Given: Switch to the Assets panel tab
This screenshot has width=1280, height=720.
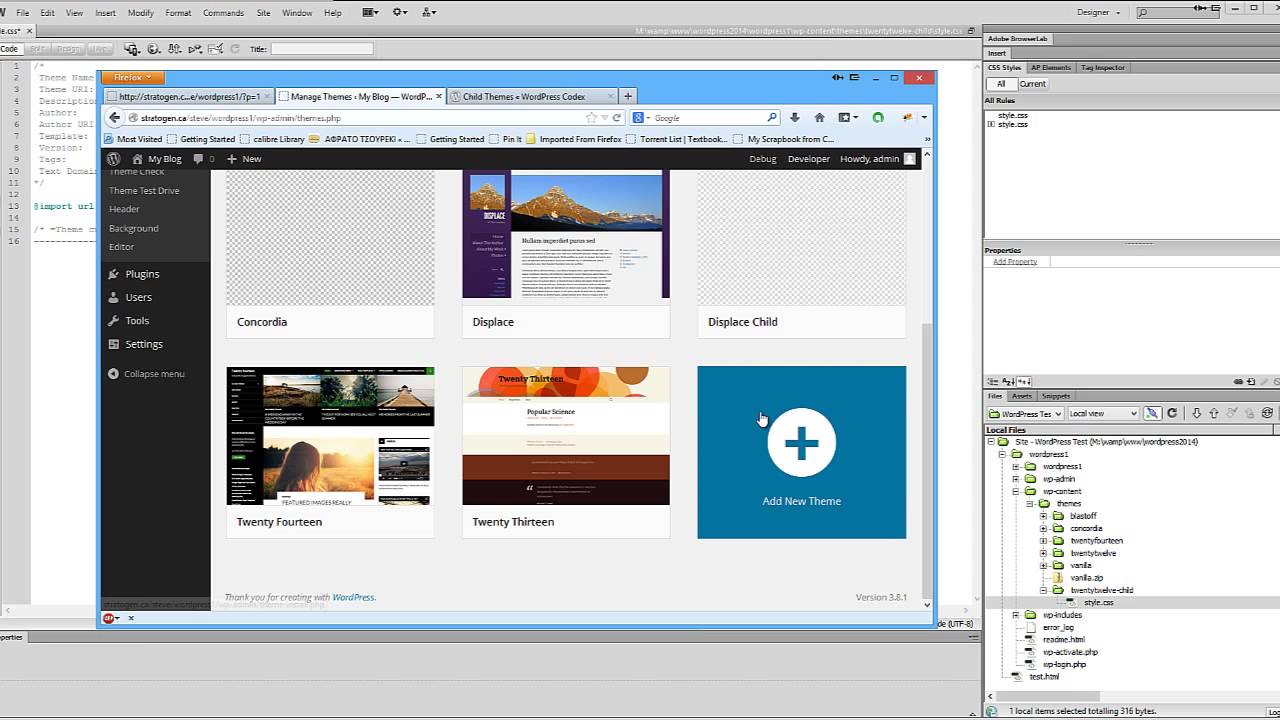Looking at the screenshot, I should (x=1022, y=396).
